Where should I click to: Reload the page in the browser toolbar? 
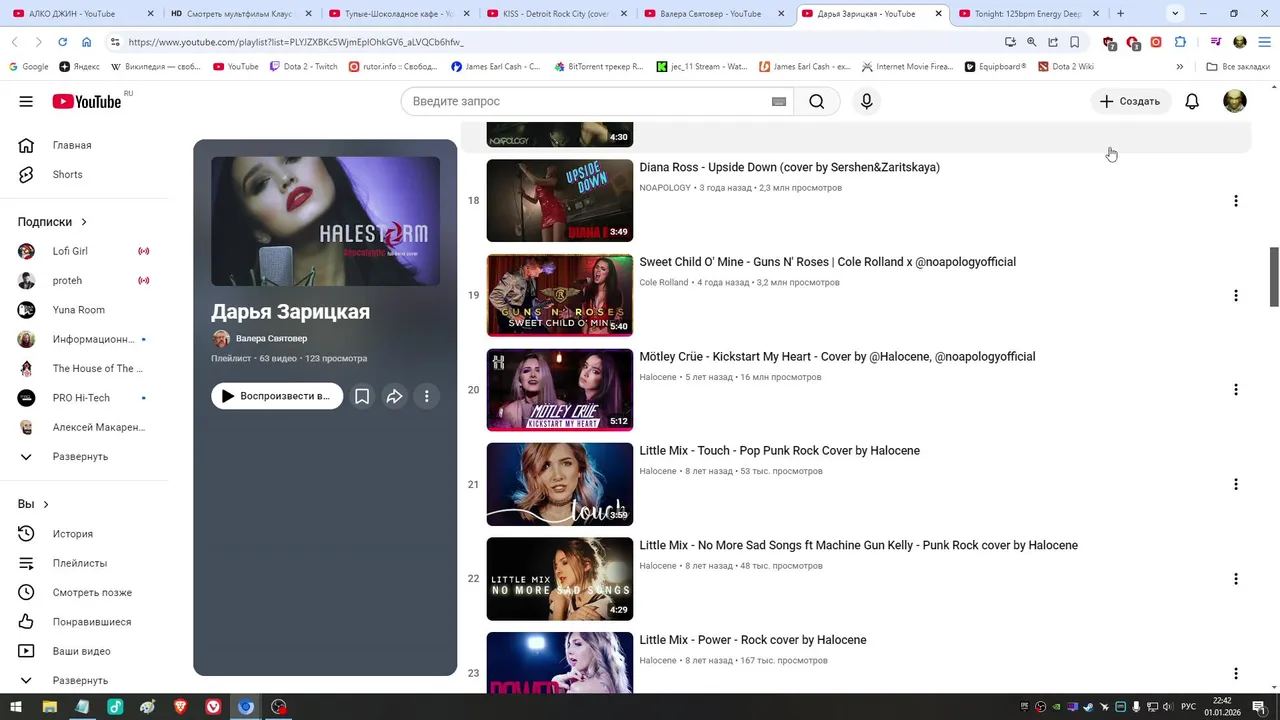tap(62, 42)
